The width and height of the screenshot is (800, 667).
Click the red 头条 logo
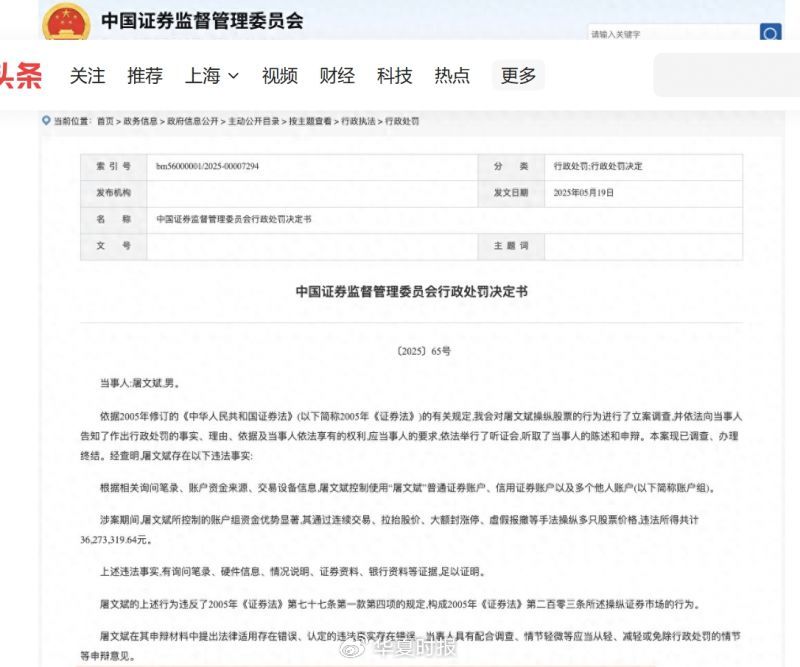tap(20, 76)
